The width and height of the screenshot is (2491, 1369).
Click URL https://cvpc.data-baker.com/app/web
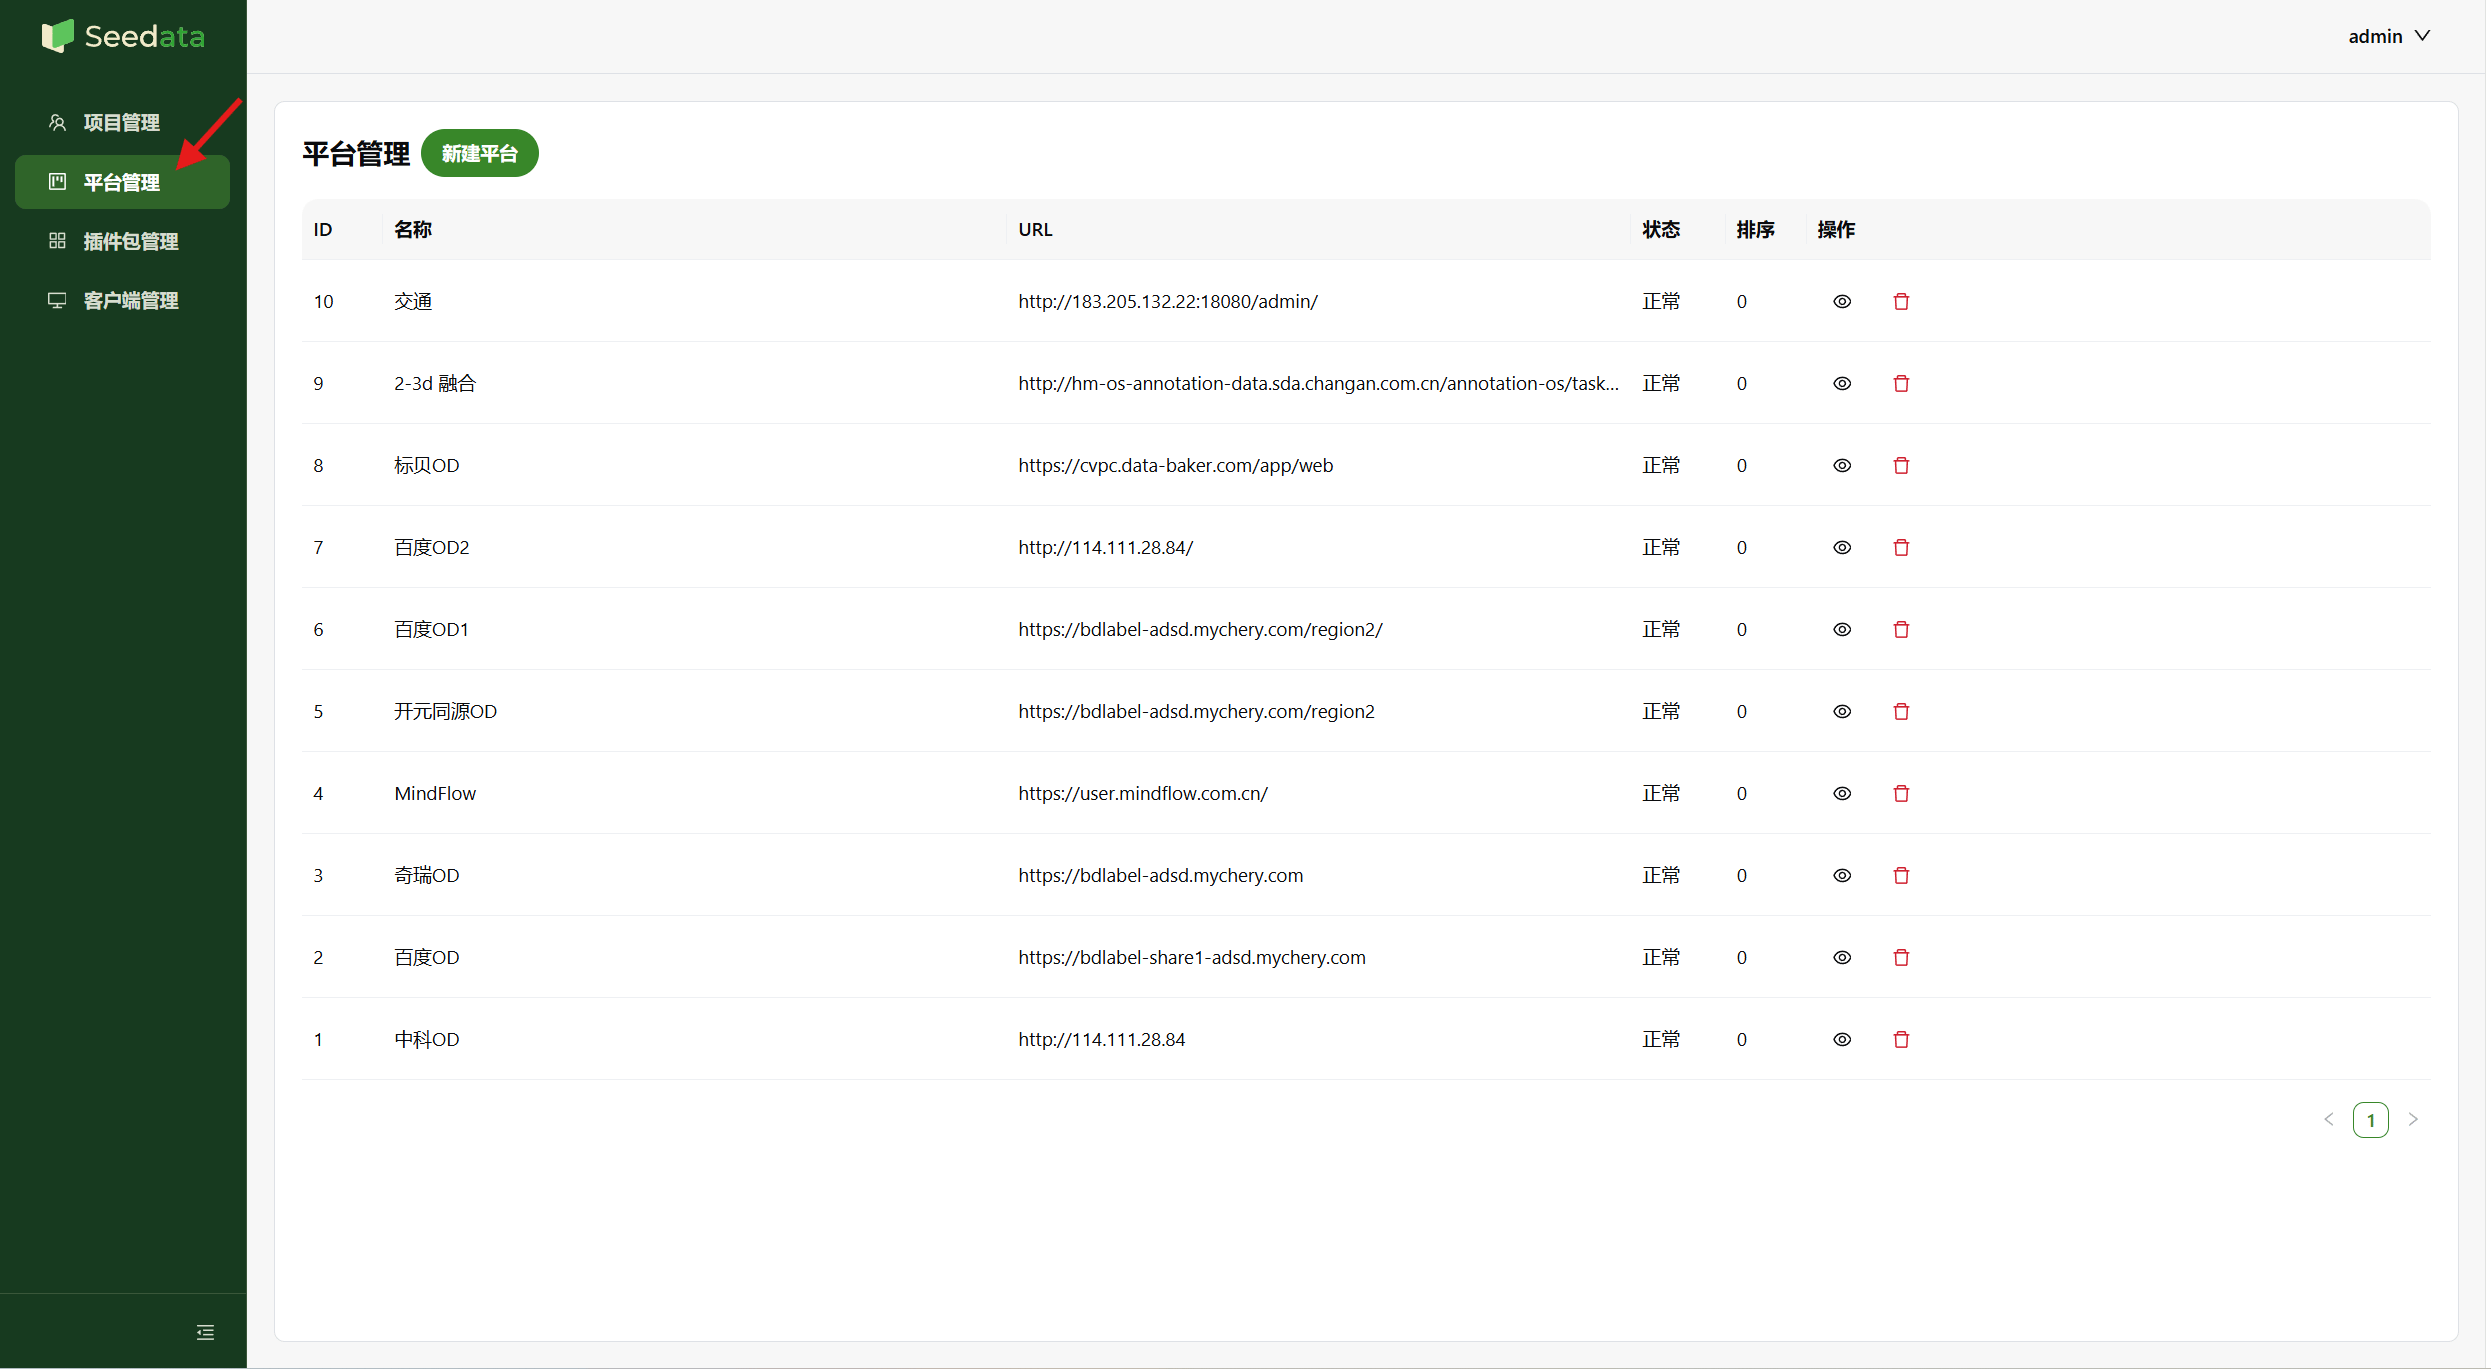coord(1175,465)
